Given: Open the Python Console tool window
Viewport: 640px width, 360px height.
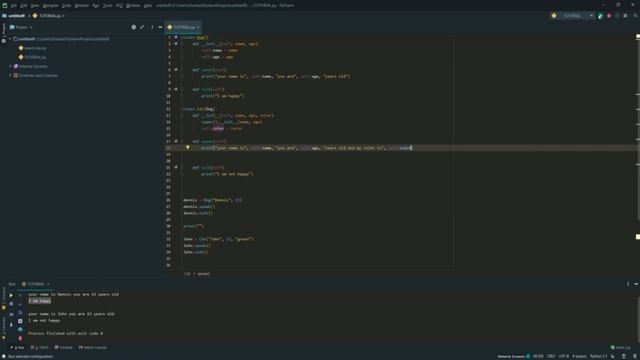Looking at the screenshot, I should (x=93, y=348).
